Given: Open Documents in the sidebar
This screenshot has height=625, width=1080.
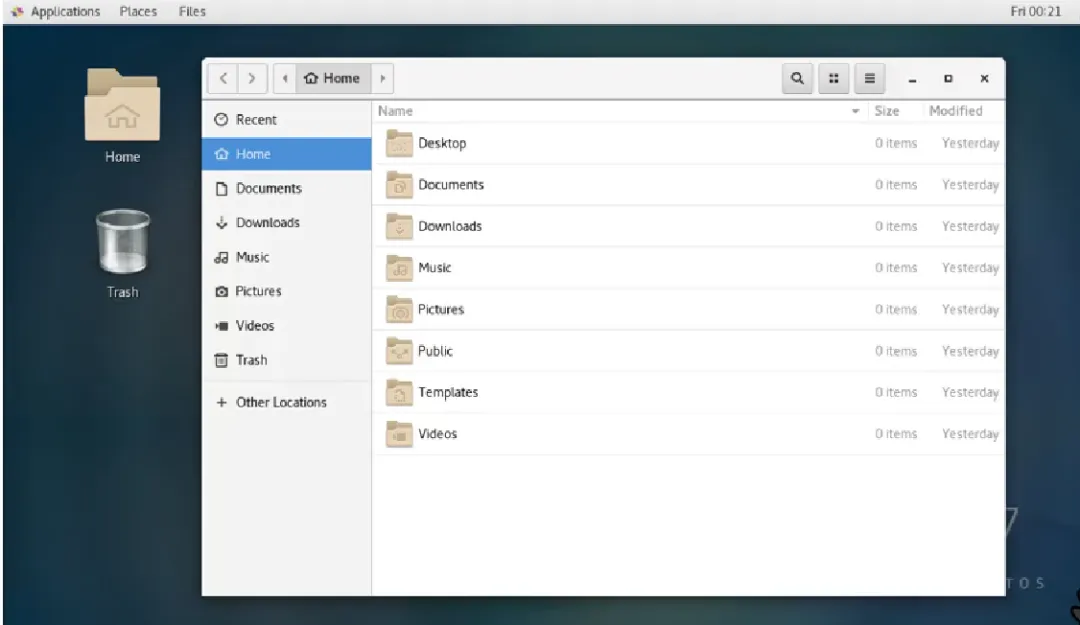Looking at the screenshot, I should (x=287, y=188).
